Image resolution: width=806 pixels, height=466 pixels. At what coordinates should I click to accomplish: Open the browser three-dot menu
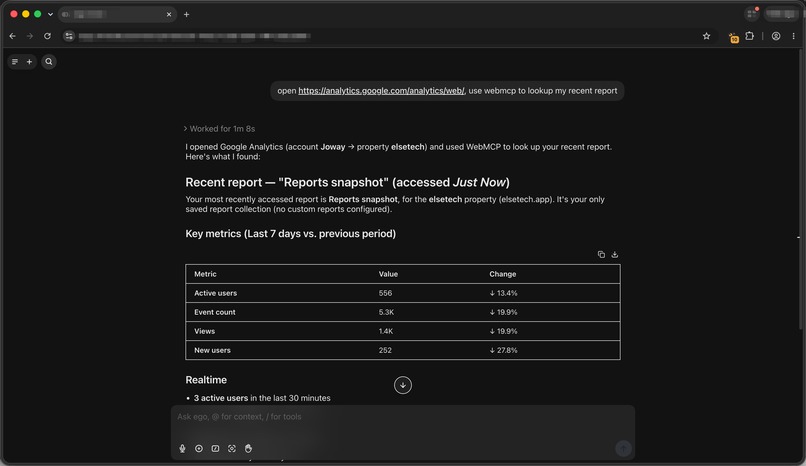click(793, 36)
